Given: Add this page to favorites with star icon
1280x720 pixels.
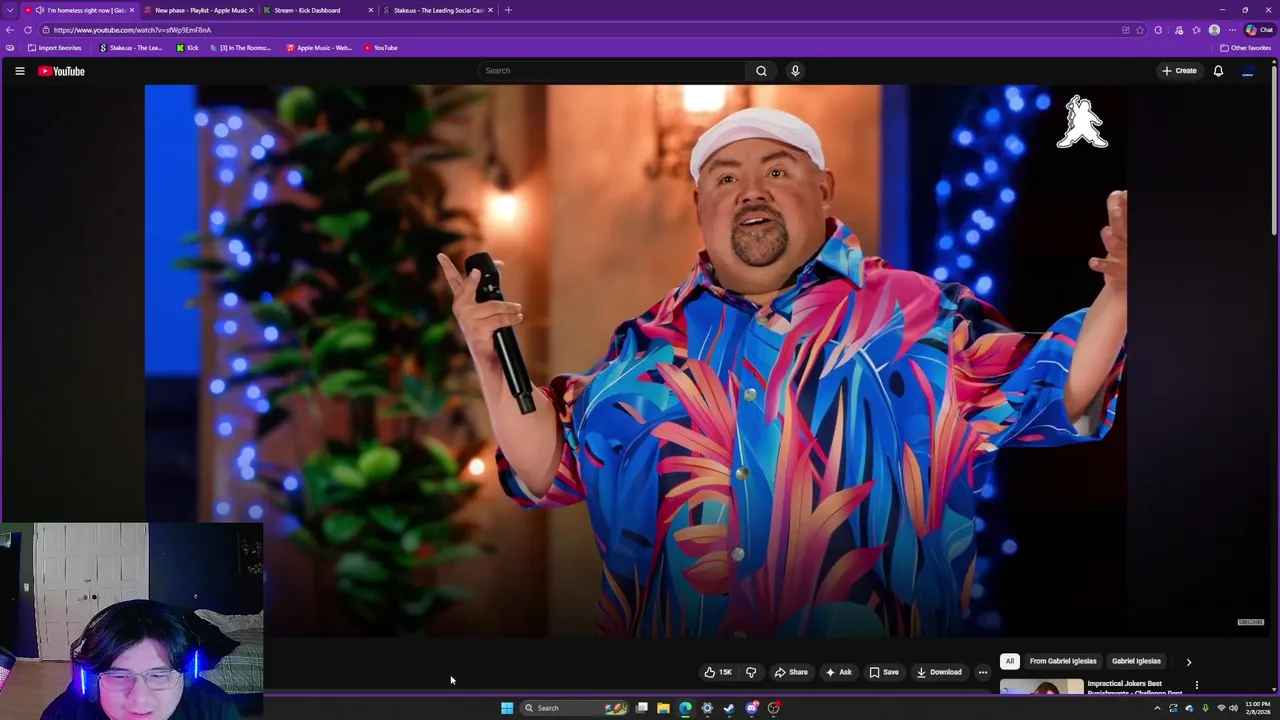Looking at the screenshot, I should pyautogui.click(x=1140, y=30).
